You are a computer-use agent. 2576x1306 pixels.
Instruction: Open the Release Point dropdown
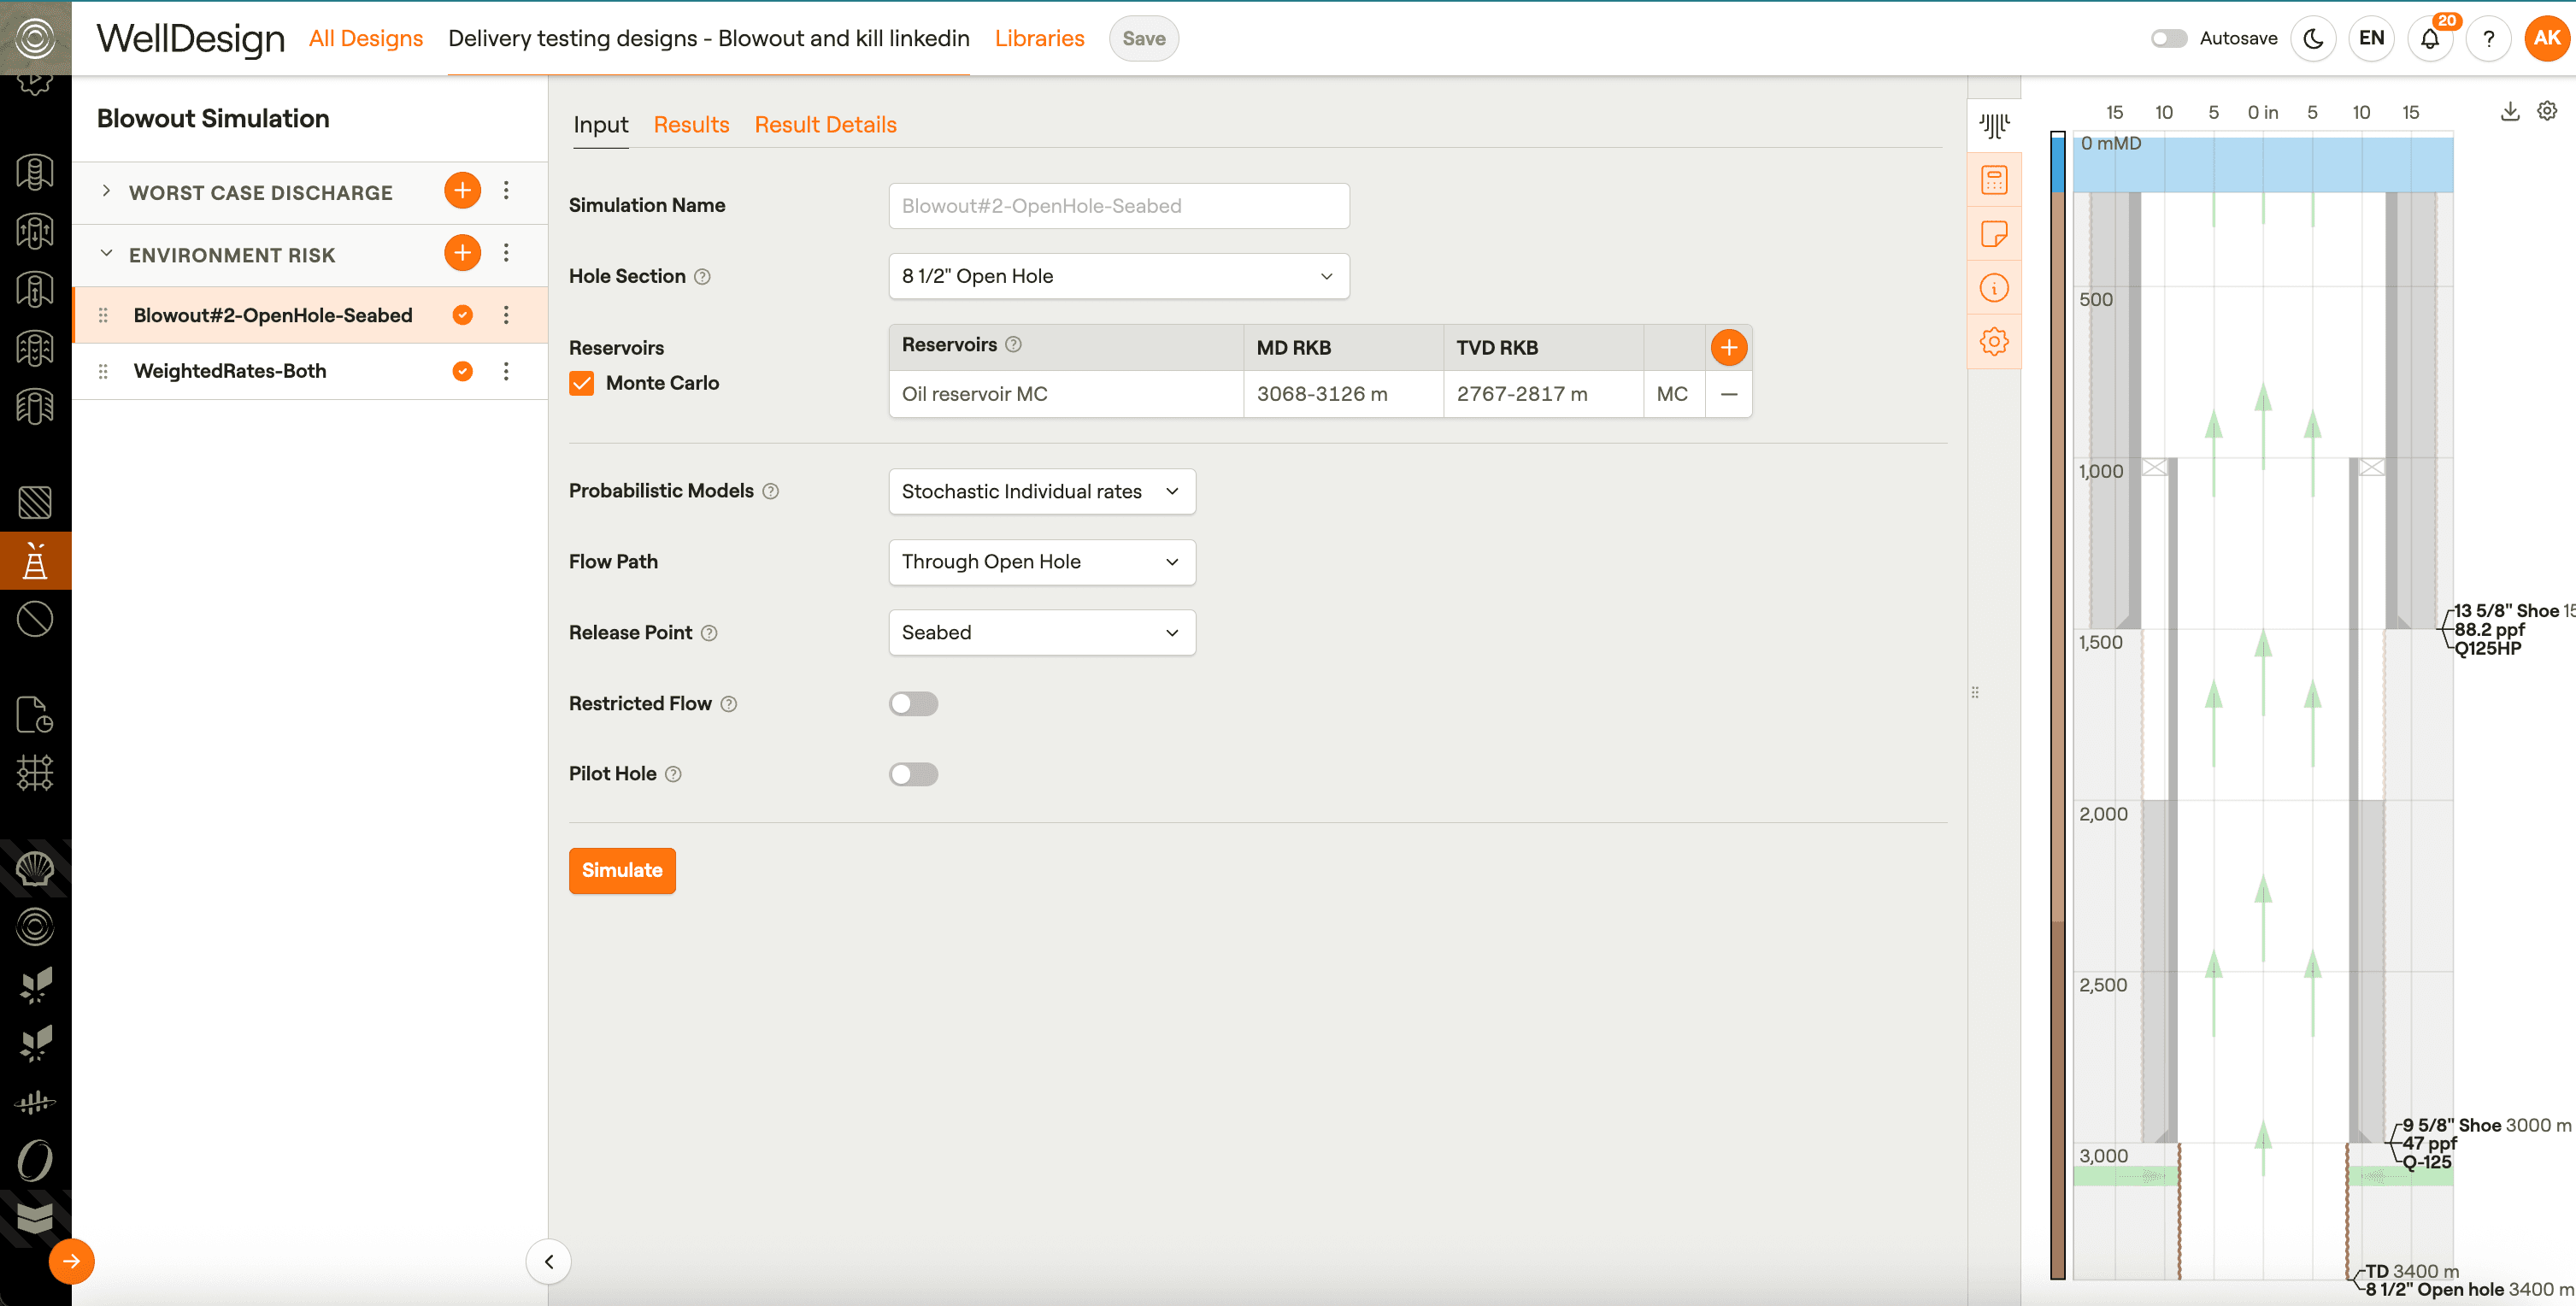(1041, 633)
